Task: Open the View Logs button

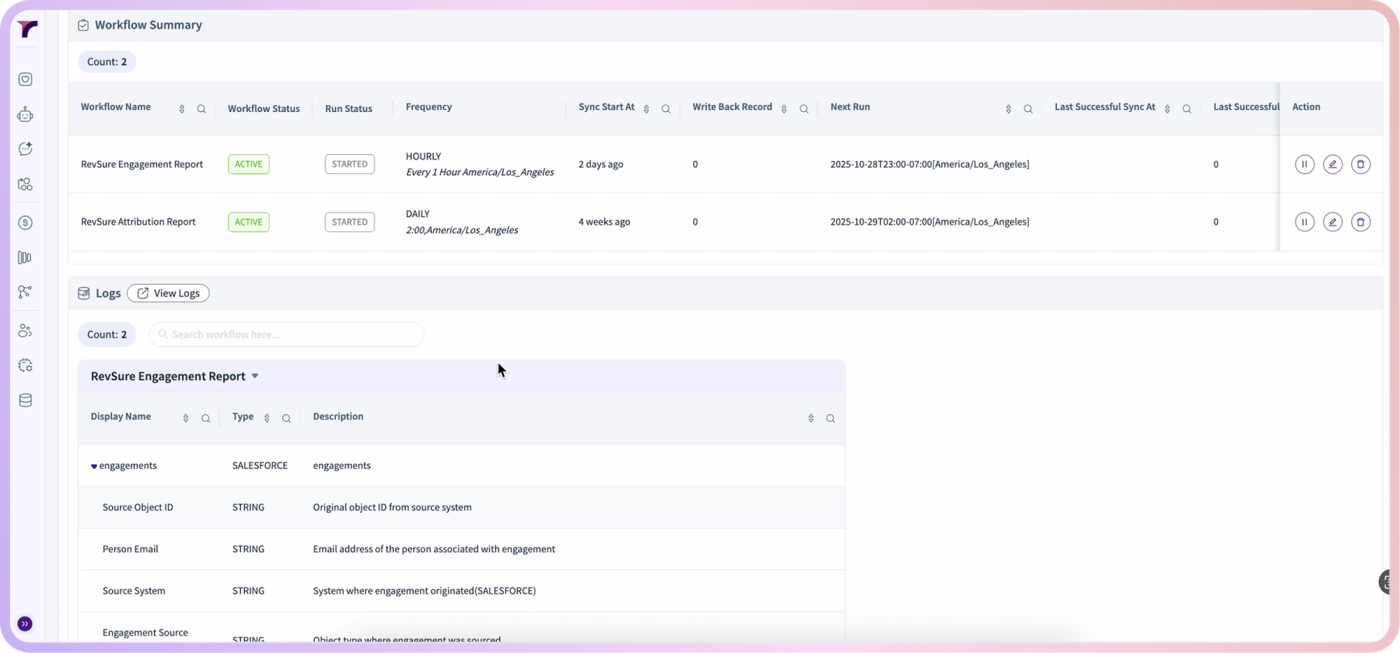Action: point(168,293)
